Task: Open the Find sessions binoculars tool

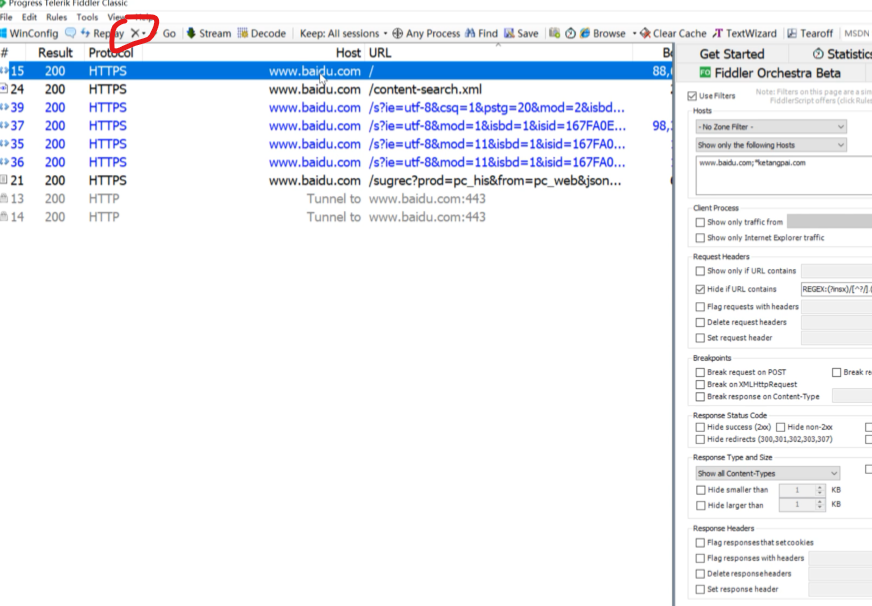Action: [482, 33]
